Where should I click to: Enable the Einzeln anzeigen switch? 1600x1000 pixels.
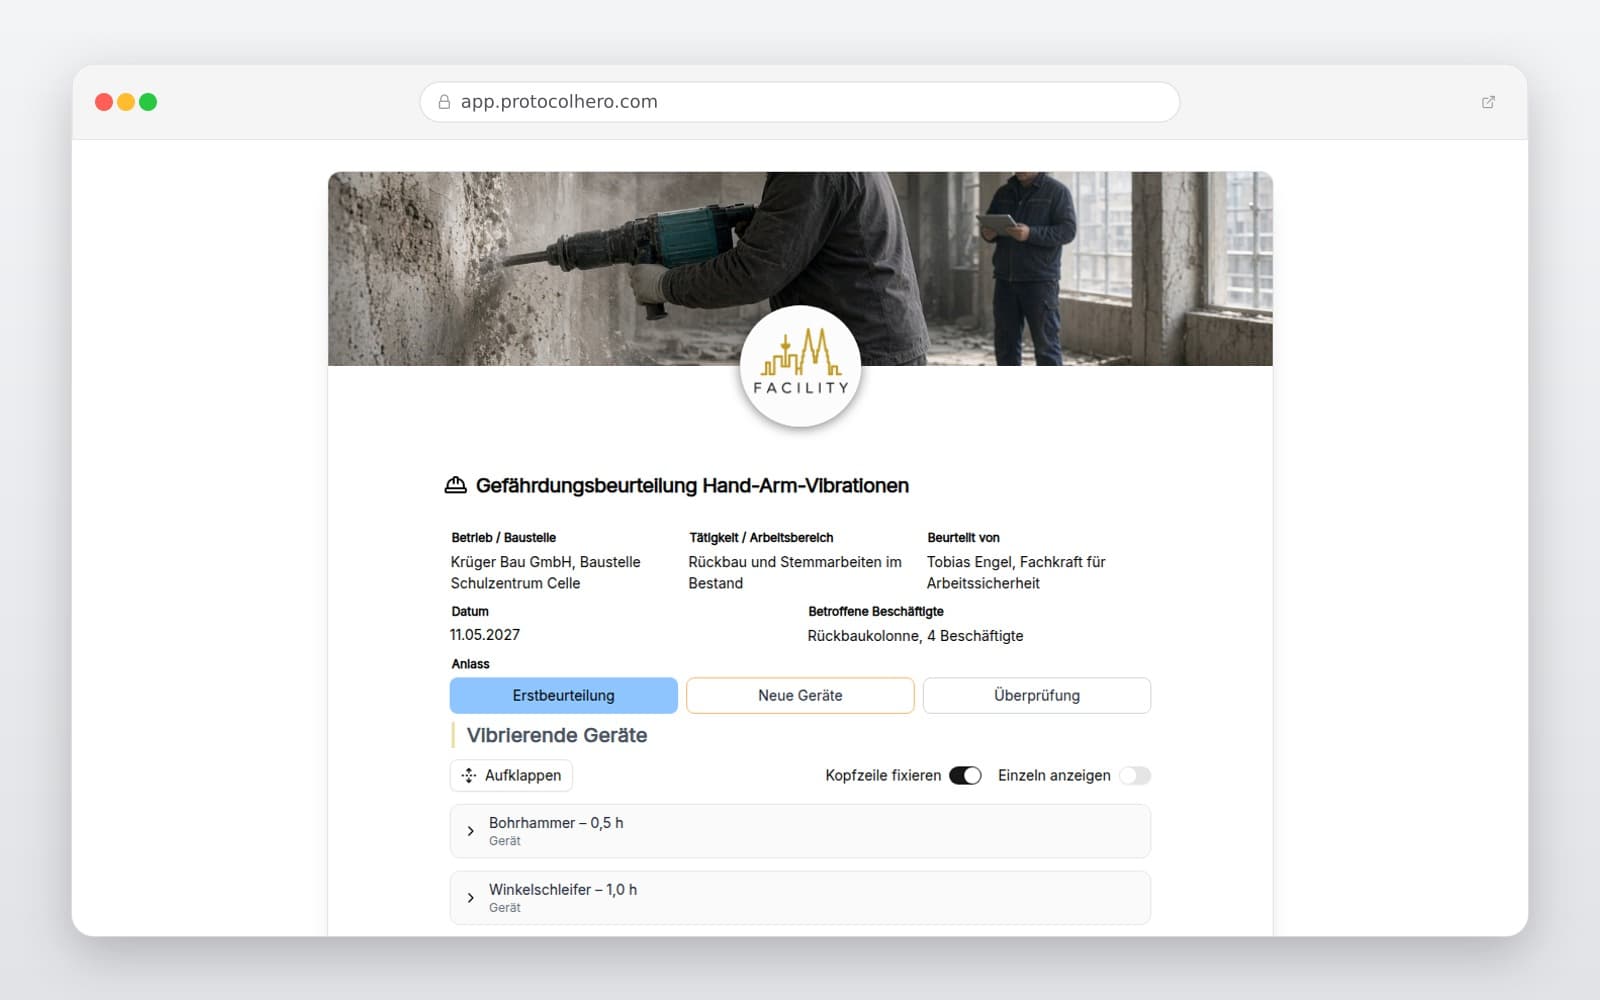1135,775
